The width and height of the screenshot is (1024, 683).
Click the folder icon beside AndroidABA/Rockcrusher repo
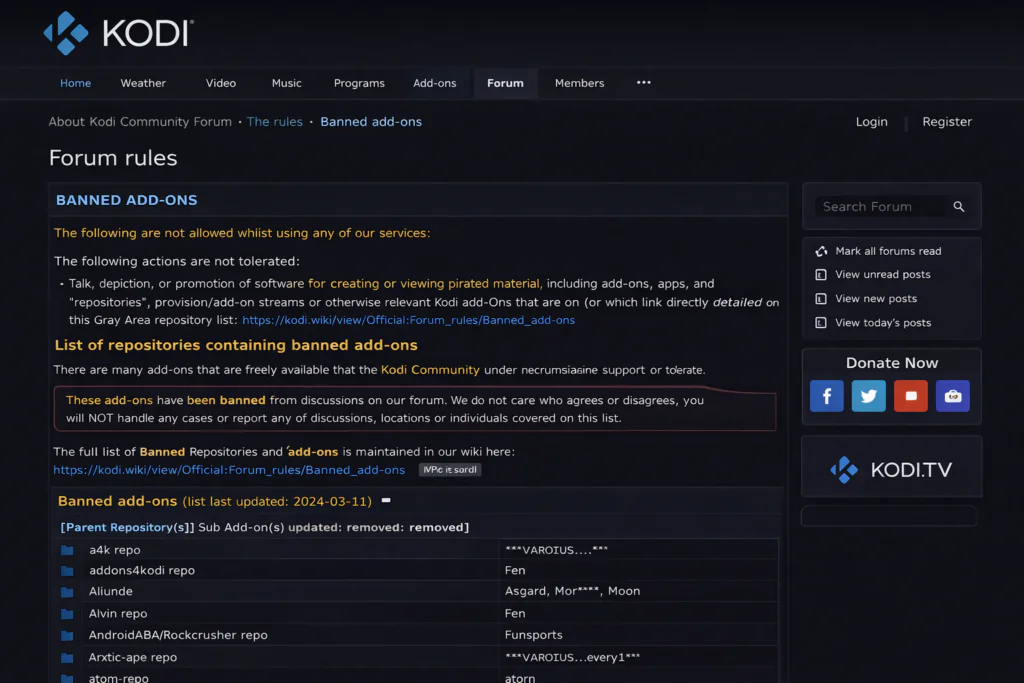[x=67, y=635]
